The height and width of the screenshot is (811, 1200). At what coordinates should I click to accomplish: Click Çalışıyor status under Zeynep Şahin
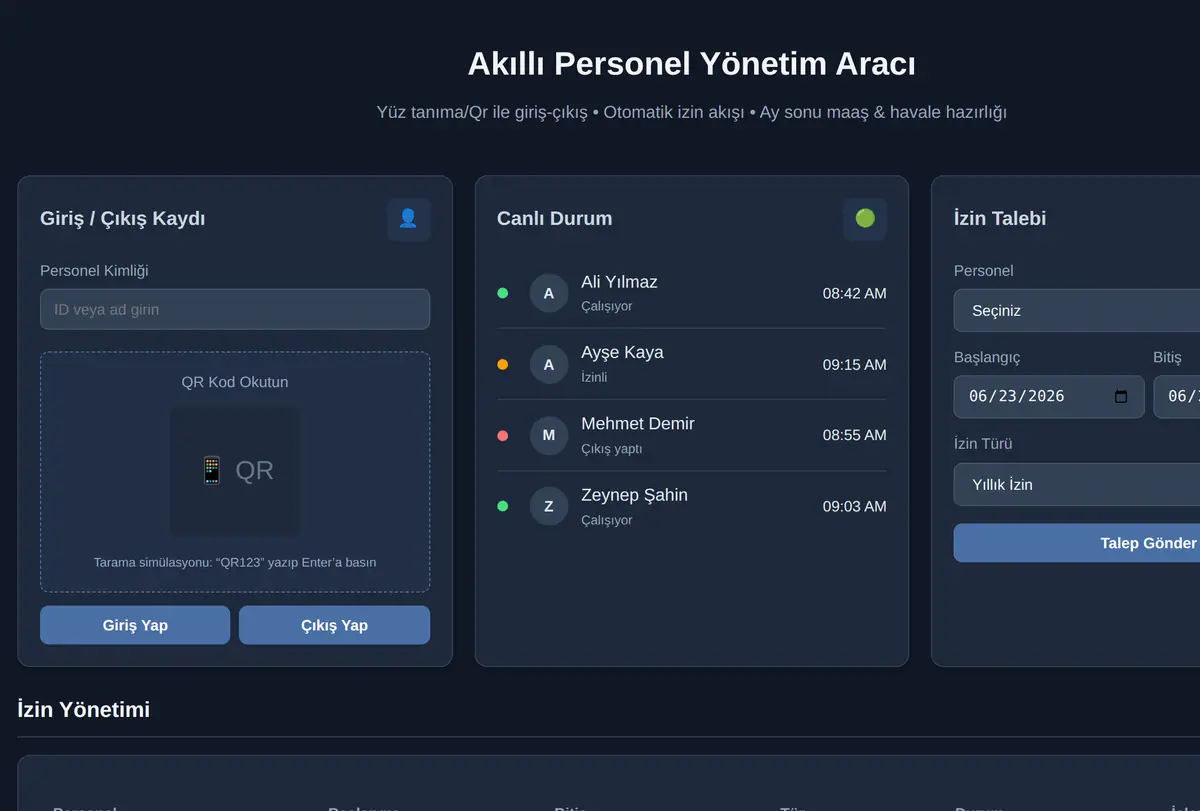[607, 520]
